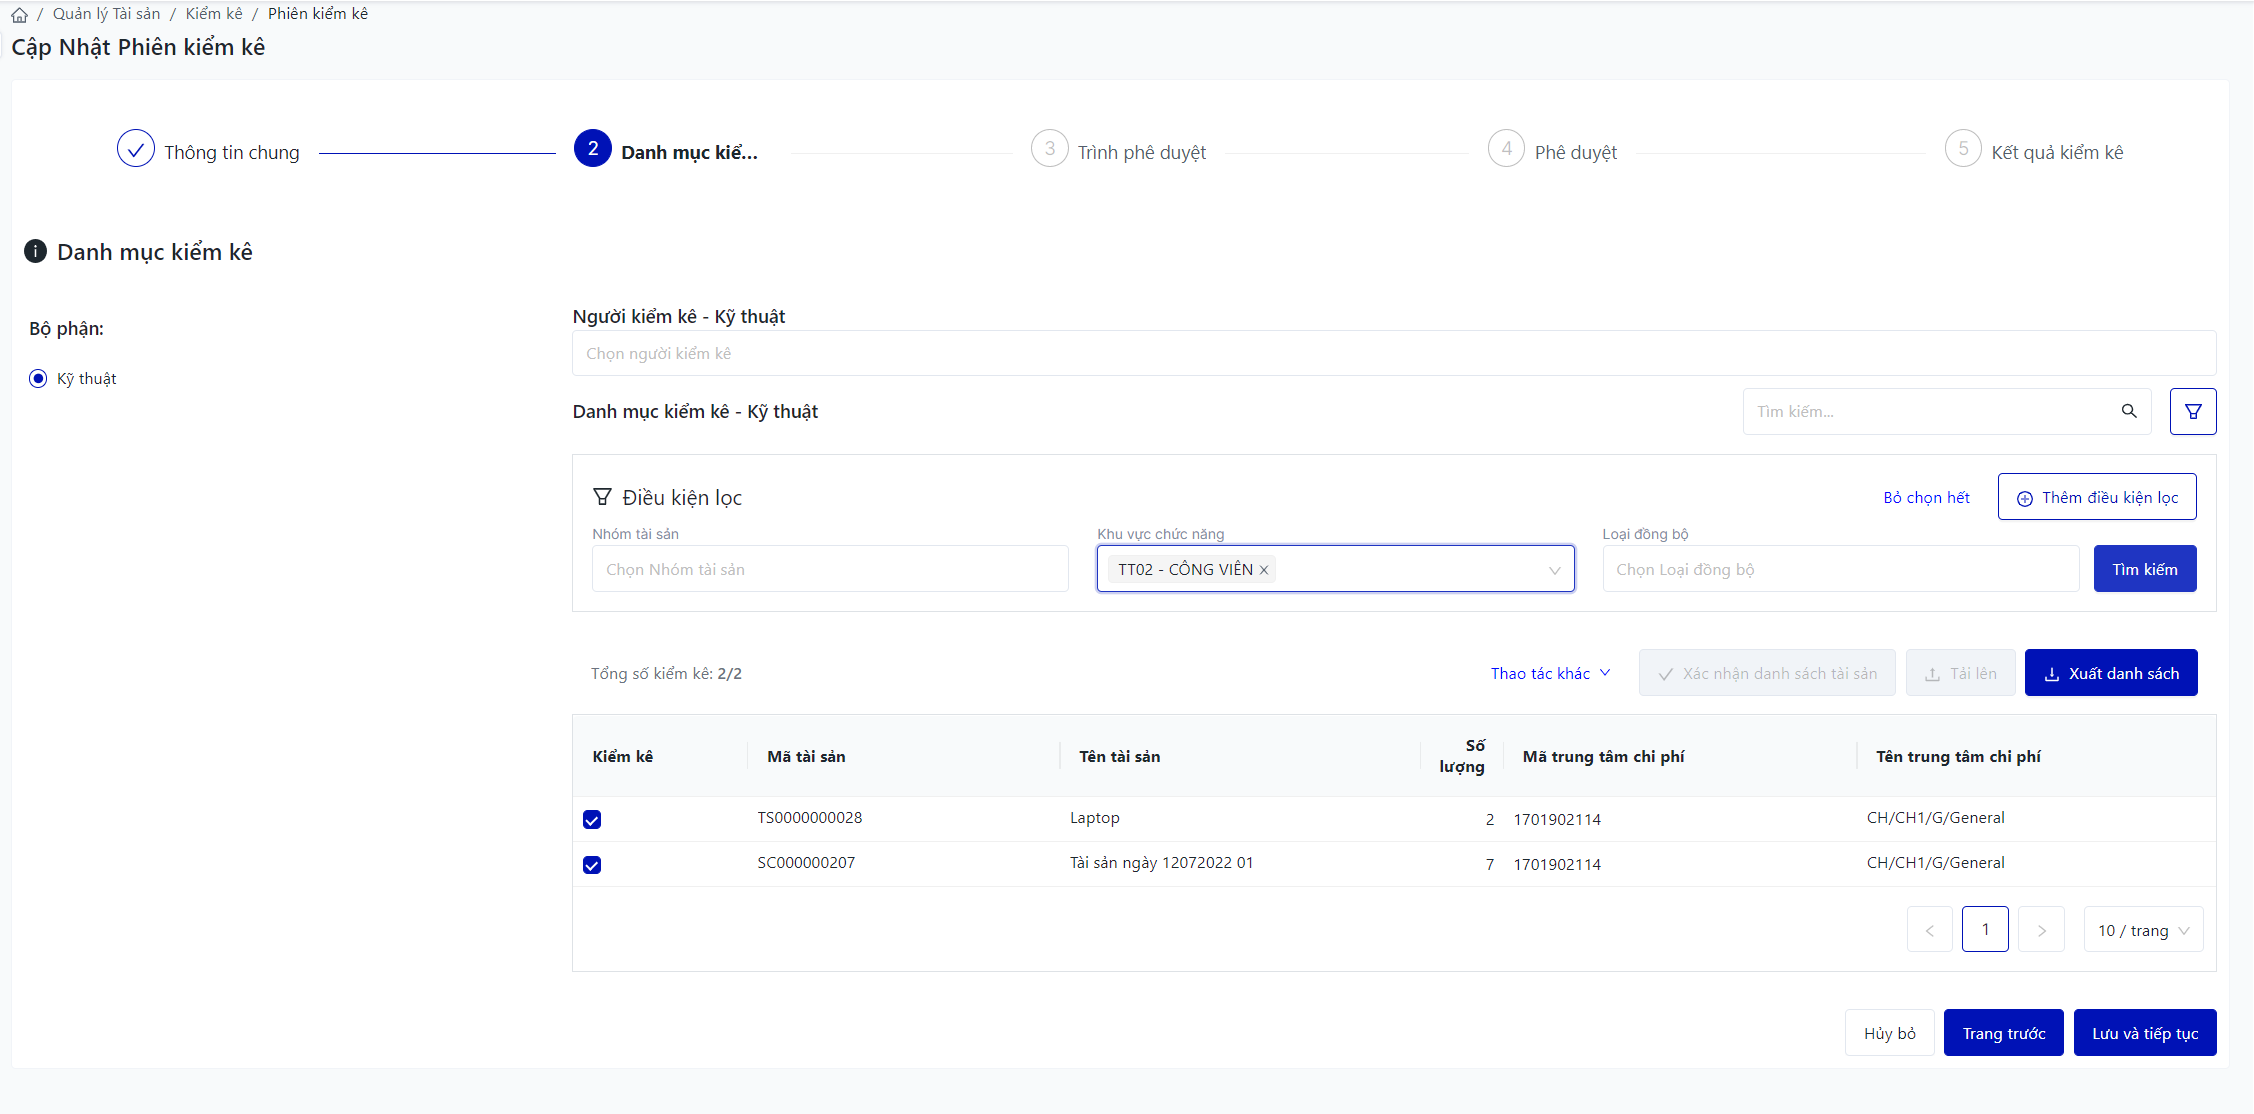Remove the TT02 - CÔNG VIÊN tag
This screenshot has height=1114, width=2254.
click(x=1264, y=570)
